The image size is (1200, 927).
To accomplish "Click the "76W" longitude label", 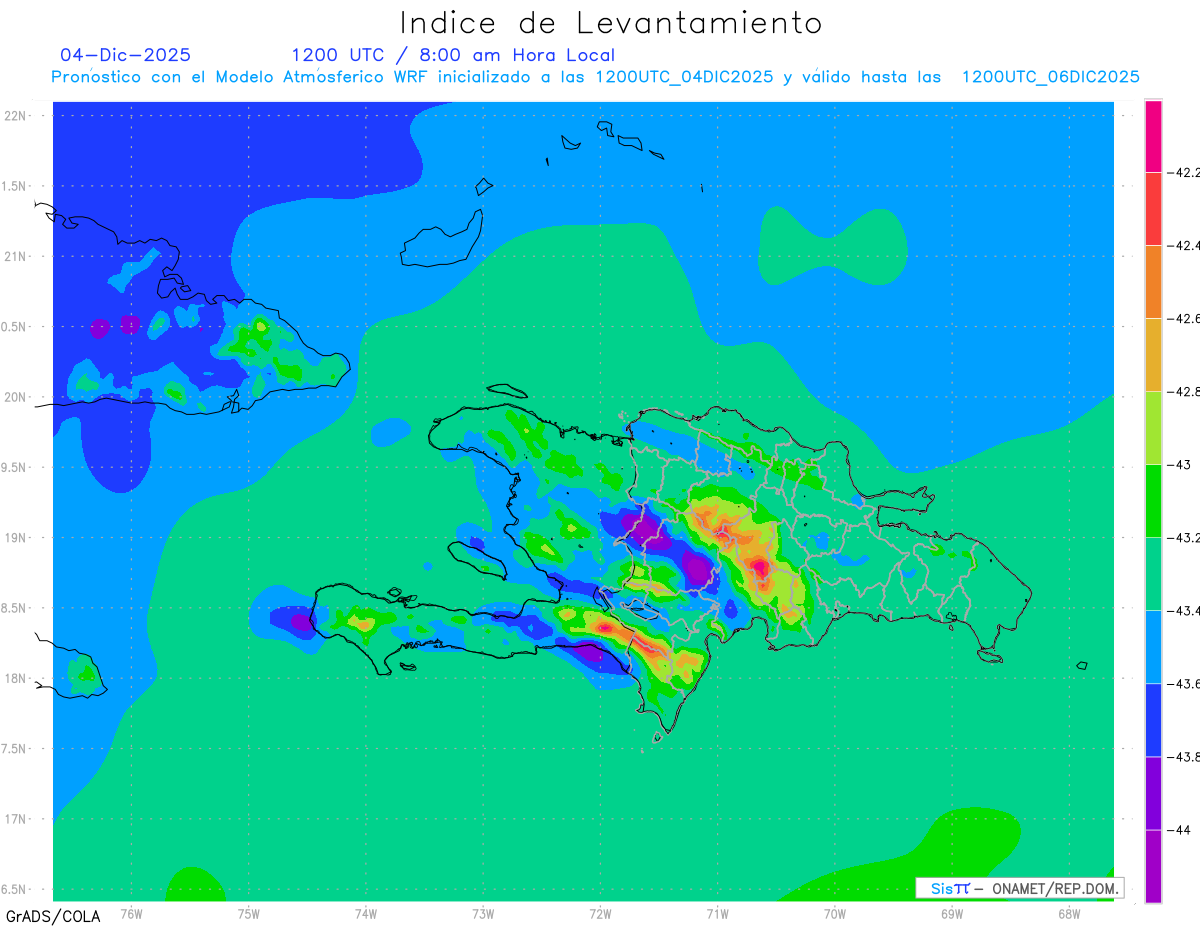I will tap(131, 913).
